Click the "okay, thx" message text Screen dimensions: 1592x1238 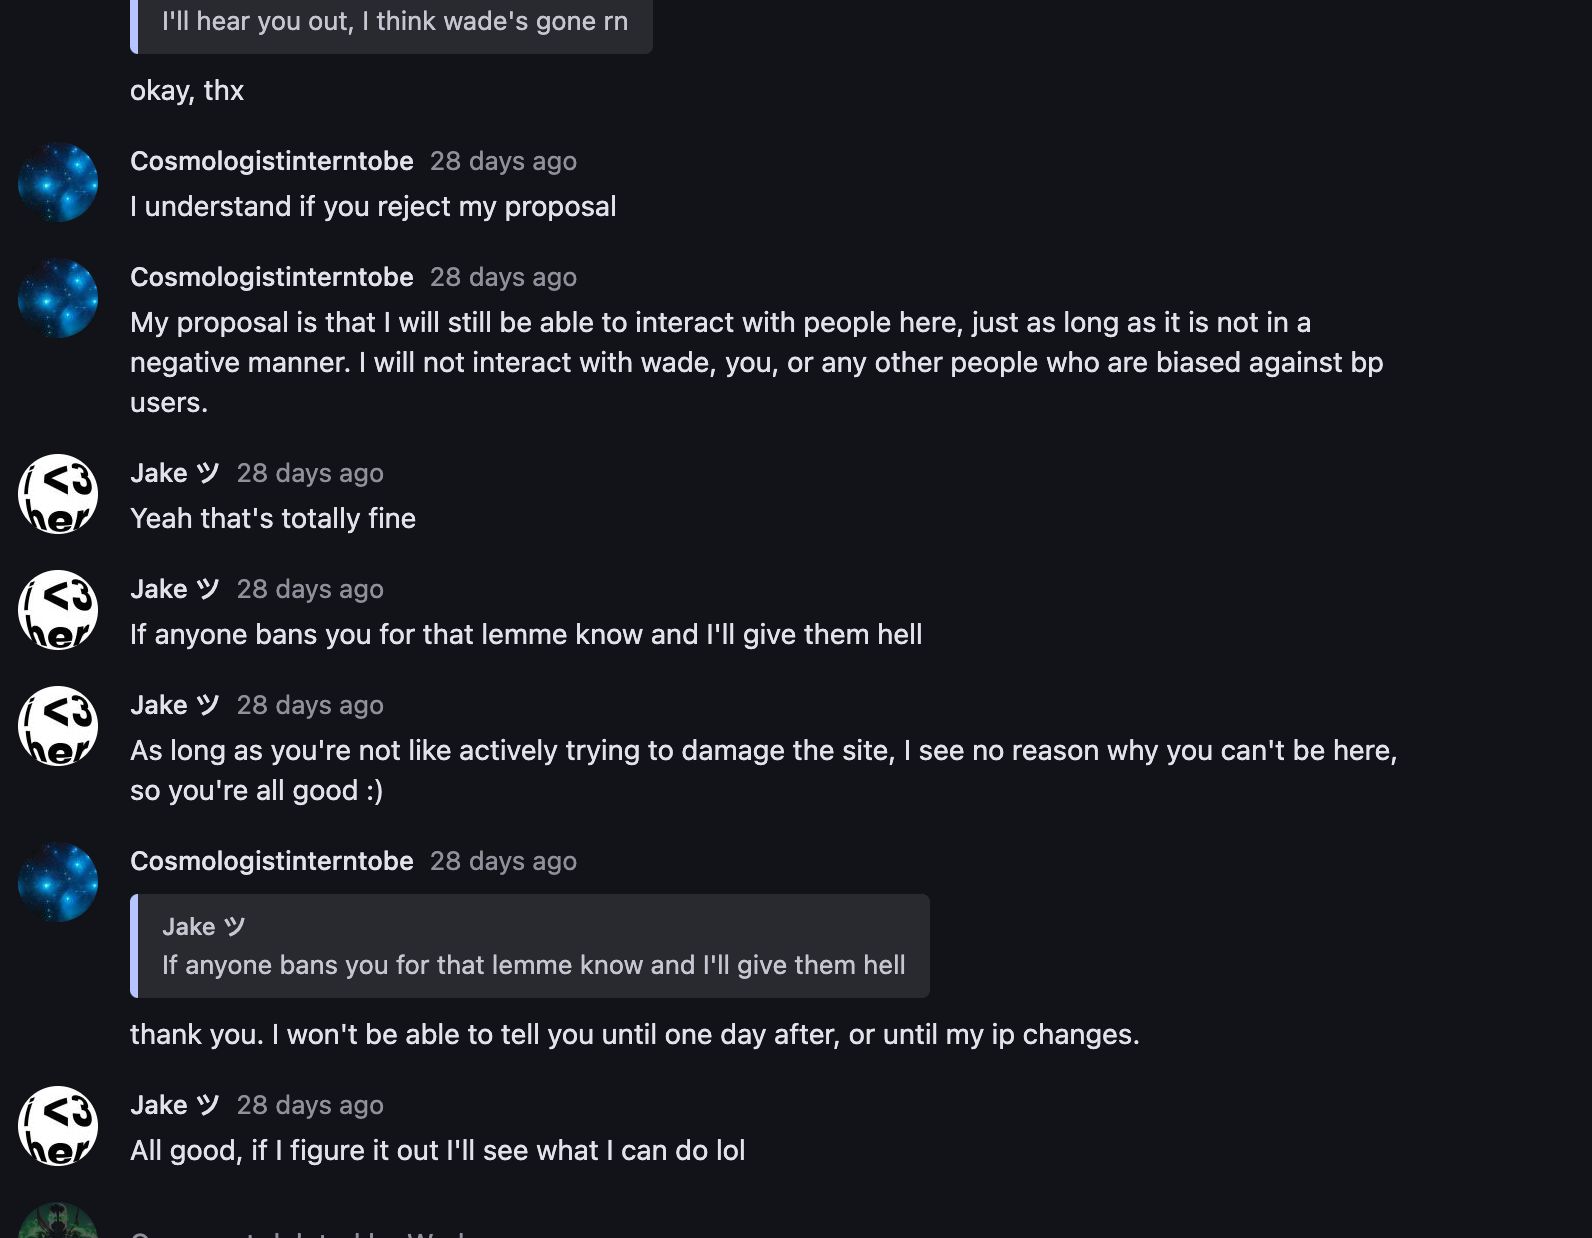pos(187,90)
